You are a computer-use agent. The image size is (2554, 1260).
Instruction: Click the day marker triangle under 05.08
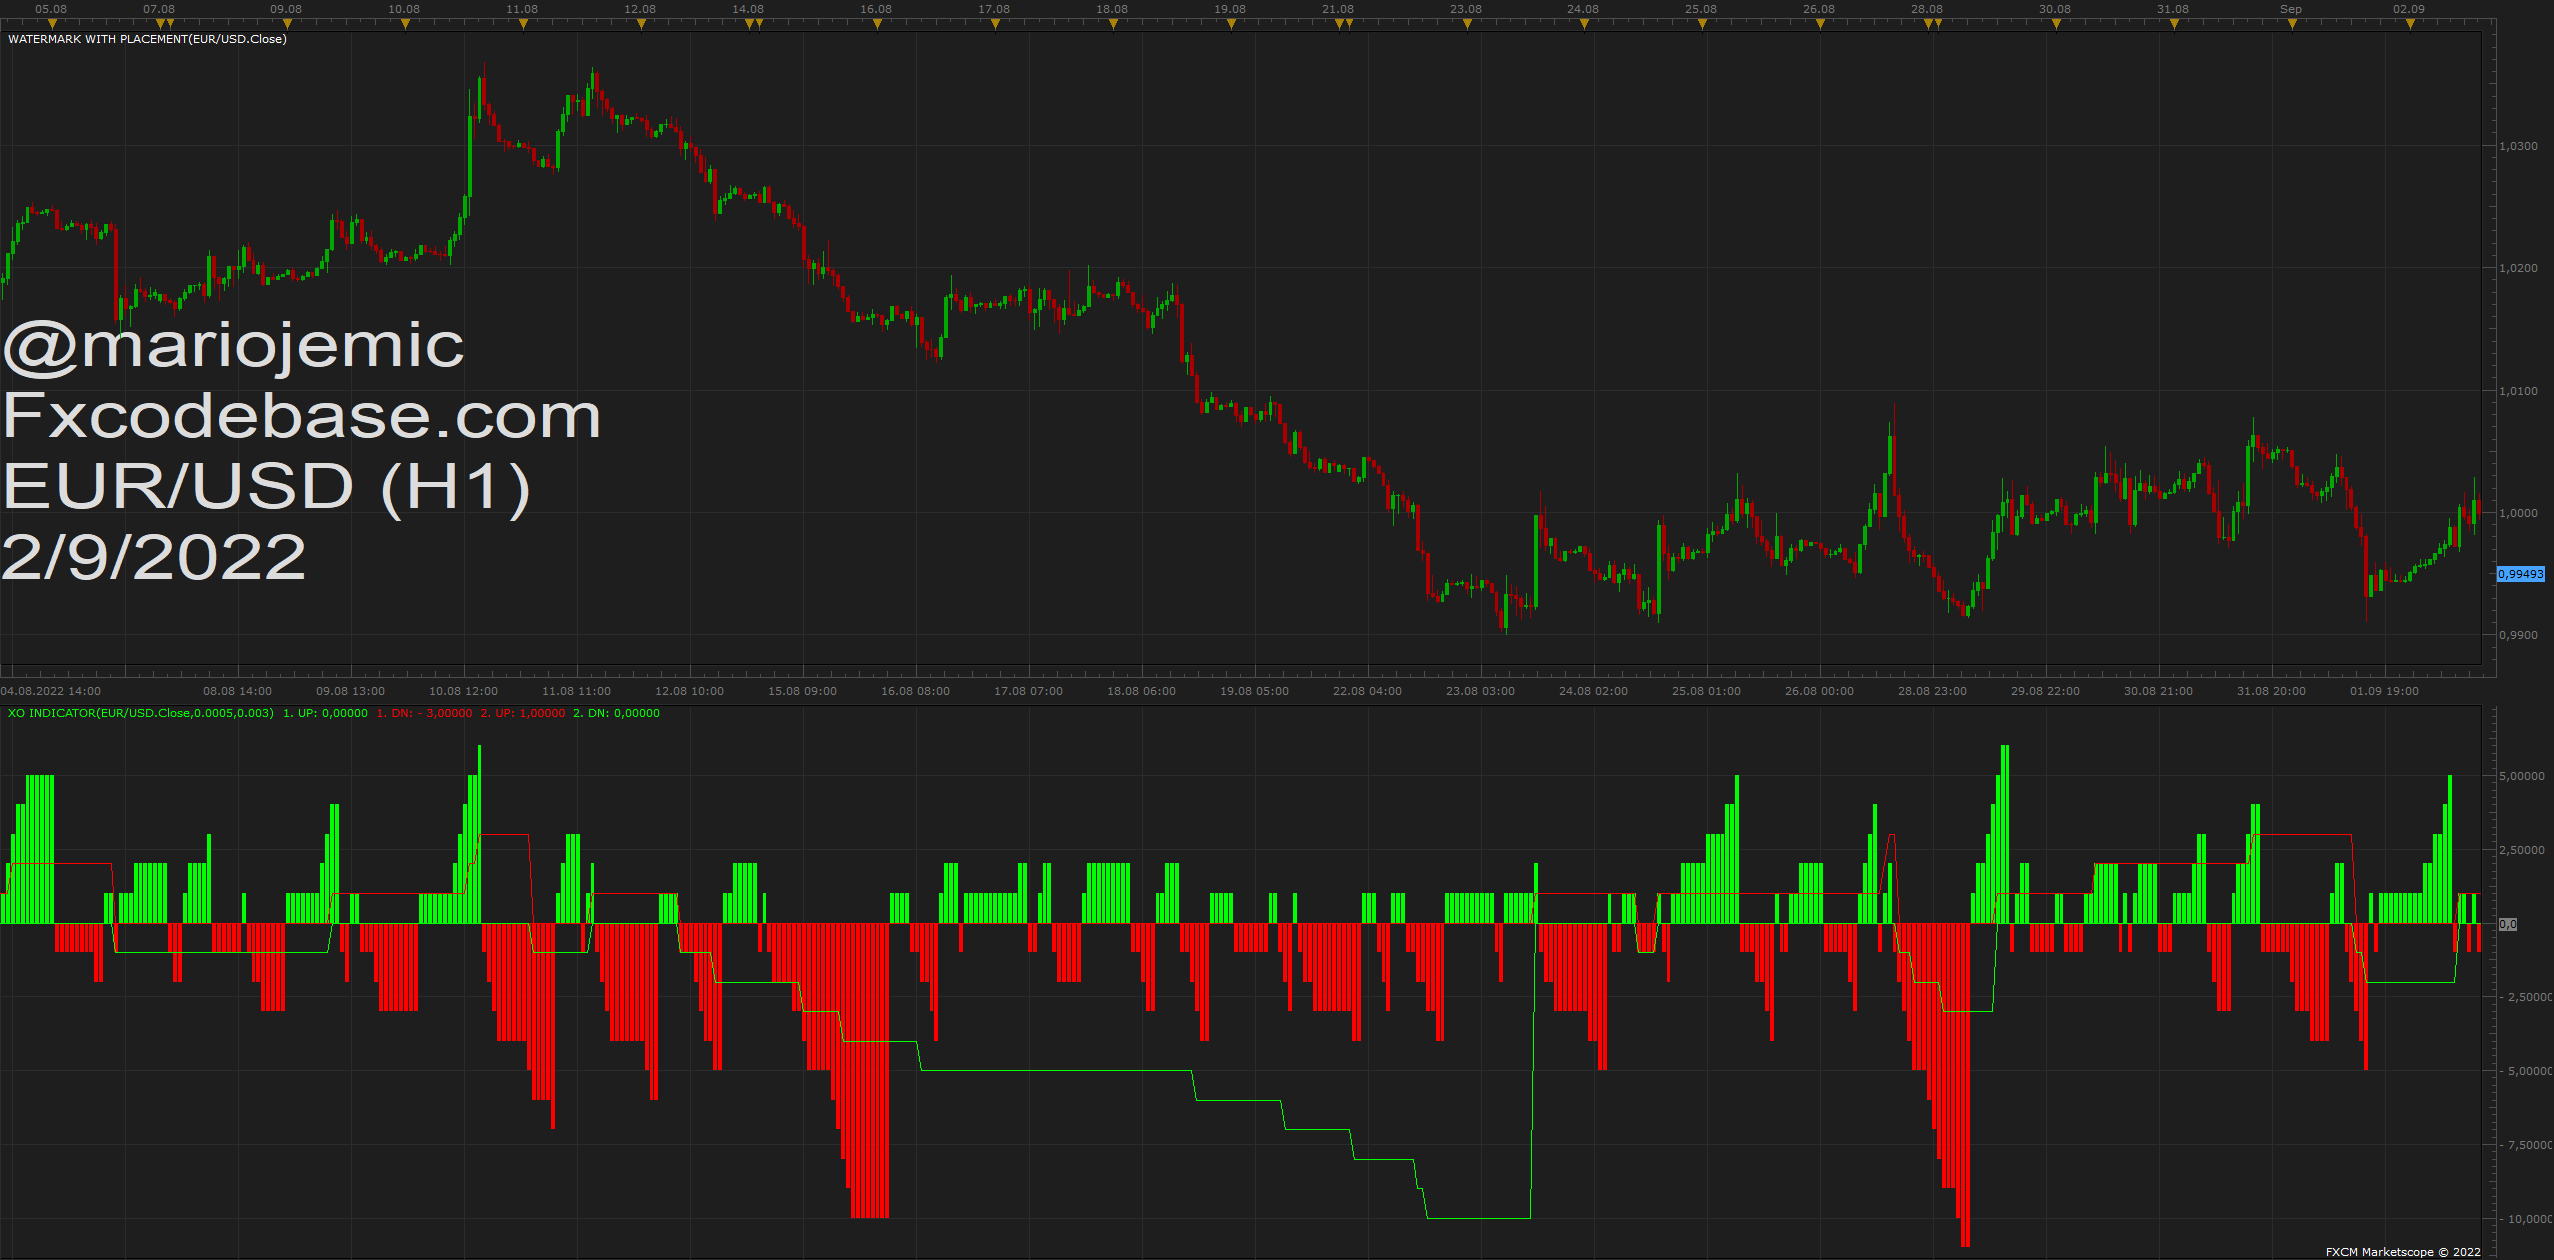click(x=52, y=24)
